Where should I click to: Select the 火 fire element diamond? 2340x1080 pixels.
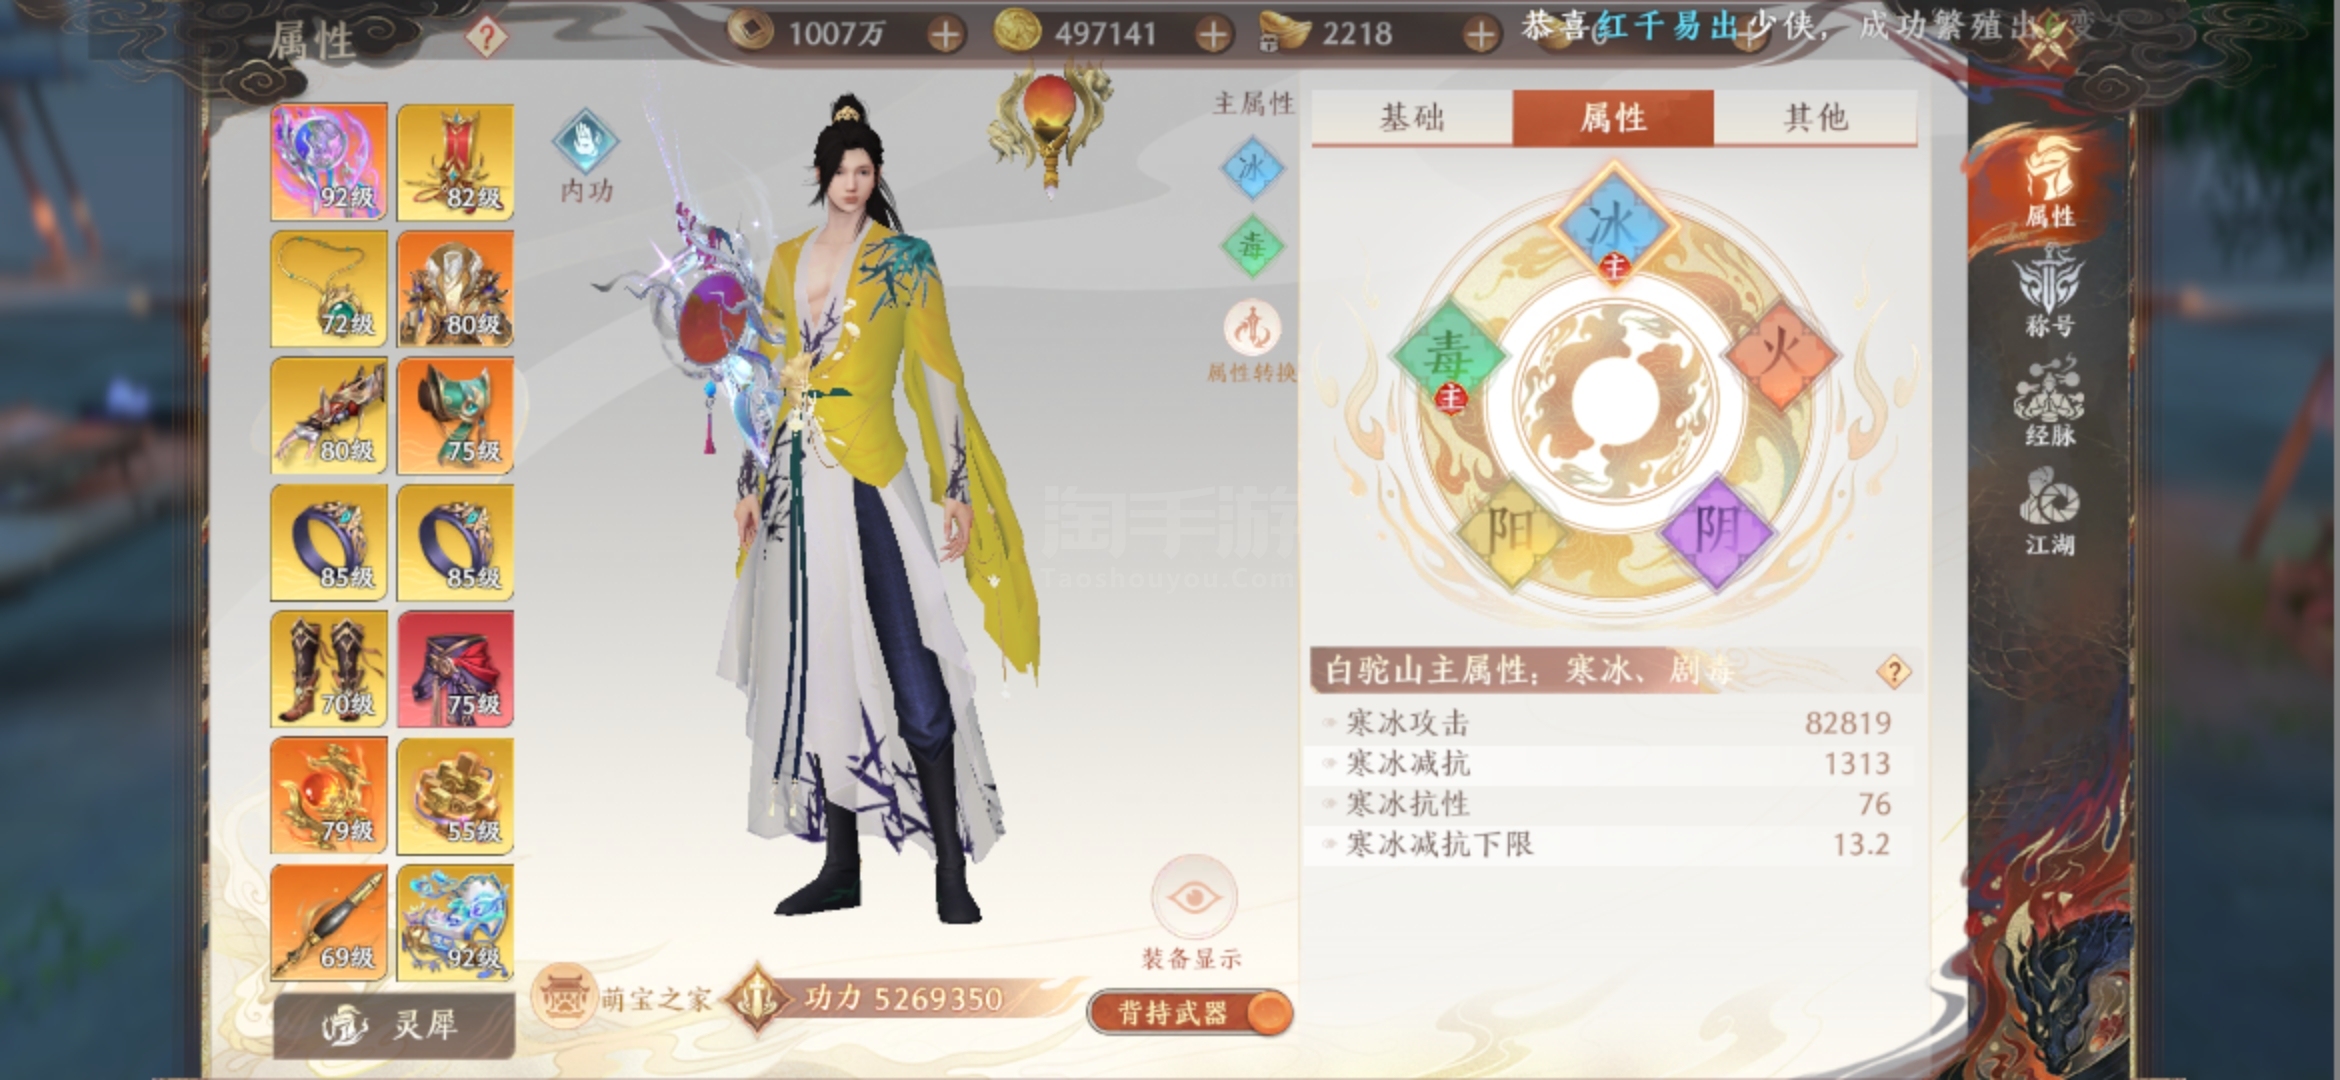pos(1781,355)
